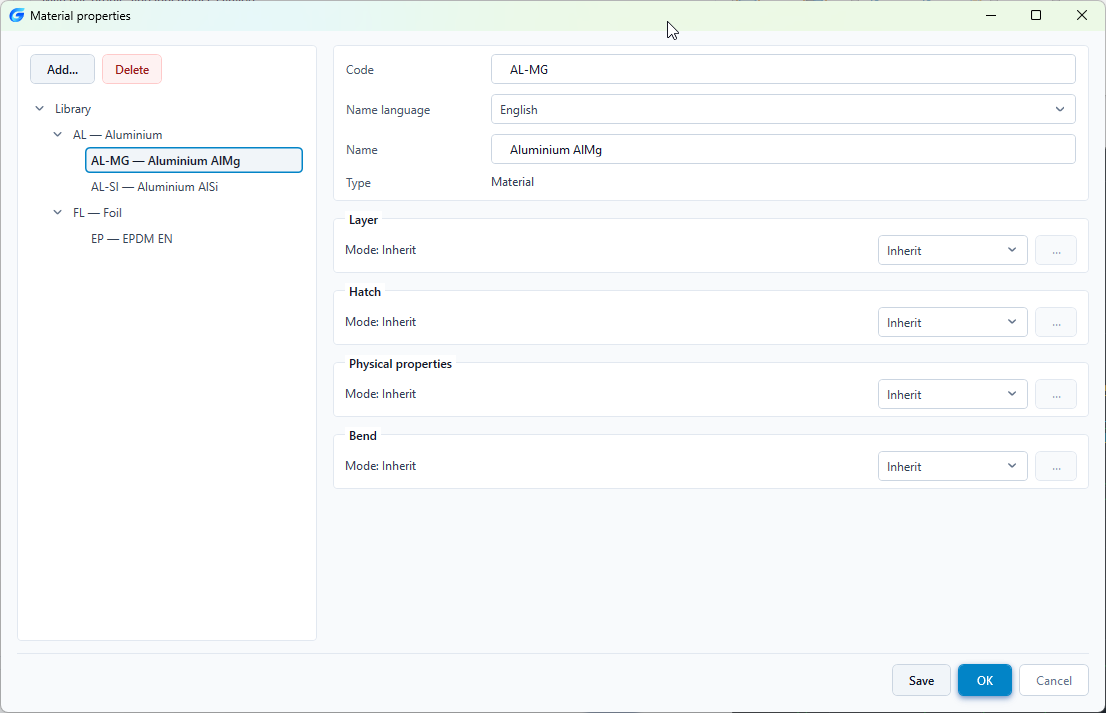Select the AL — Aluminium tree item
This screenshot has height=713, width=1106.
click(118, 135)
